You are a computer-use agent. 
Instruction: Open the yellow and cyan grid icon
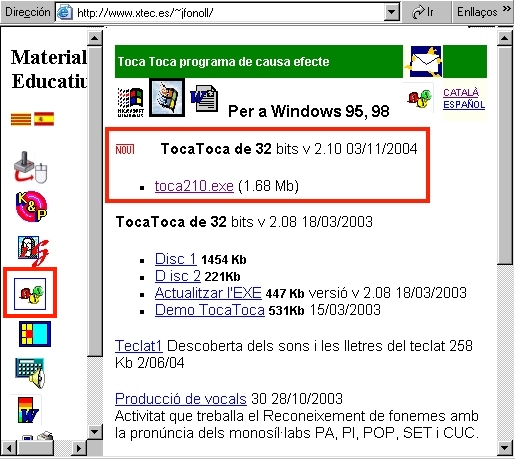coord(35,334)
